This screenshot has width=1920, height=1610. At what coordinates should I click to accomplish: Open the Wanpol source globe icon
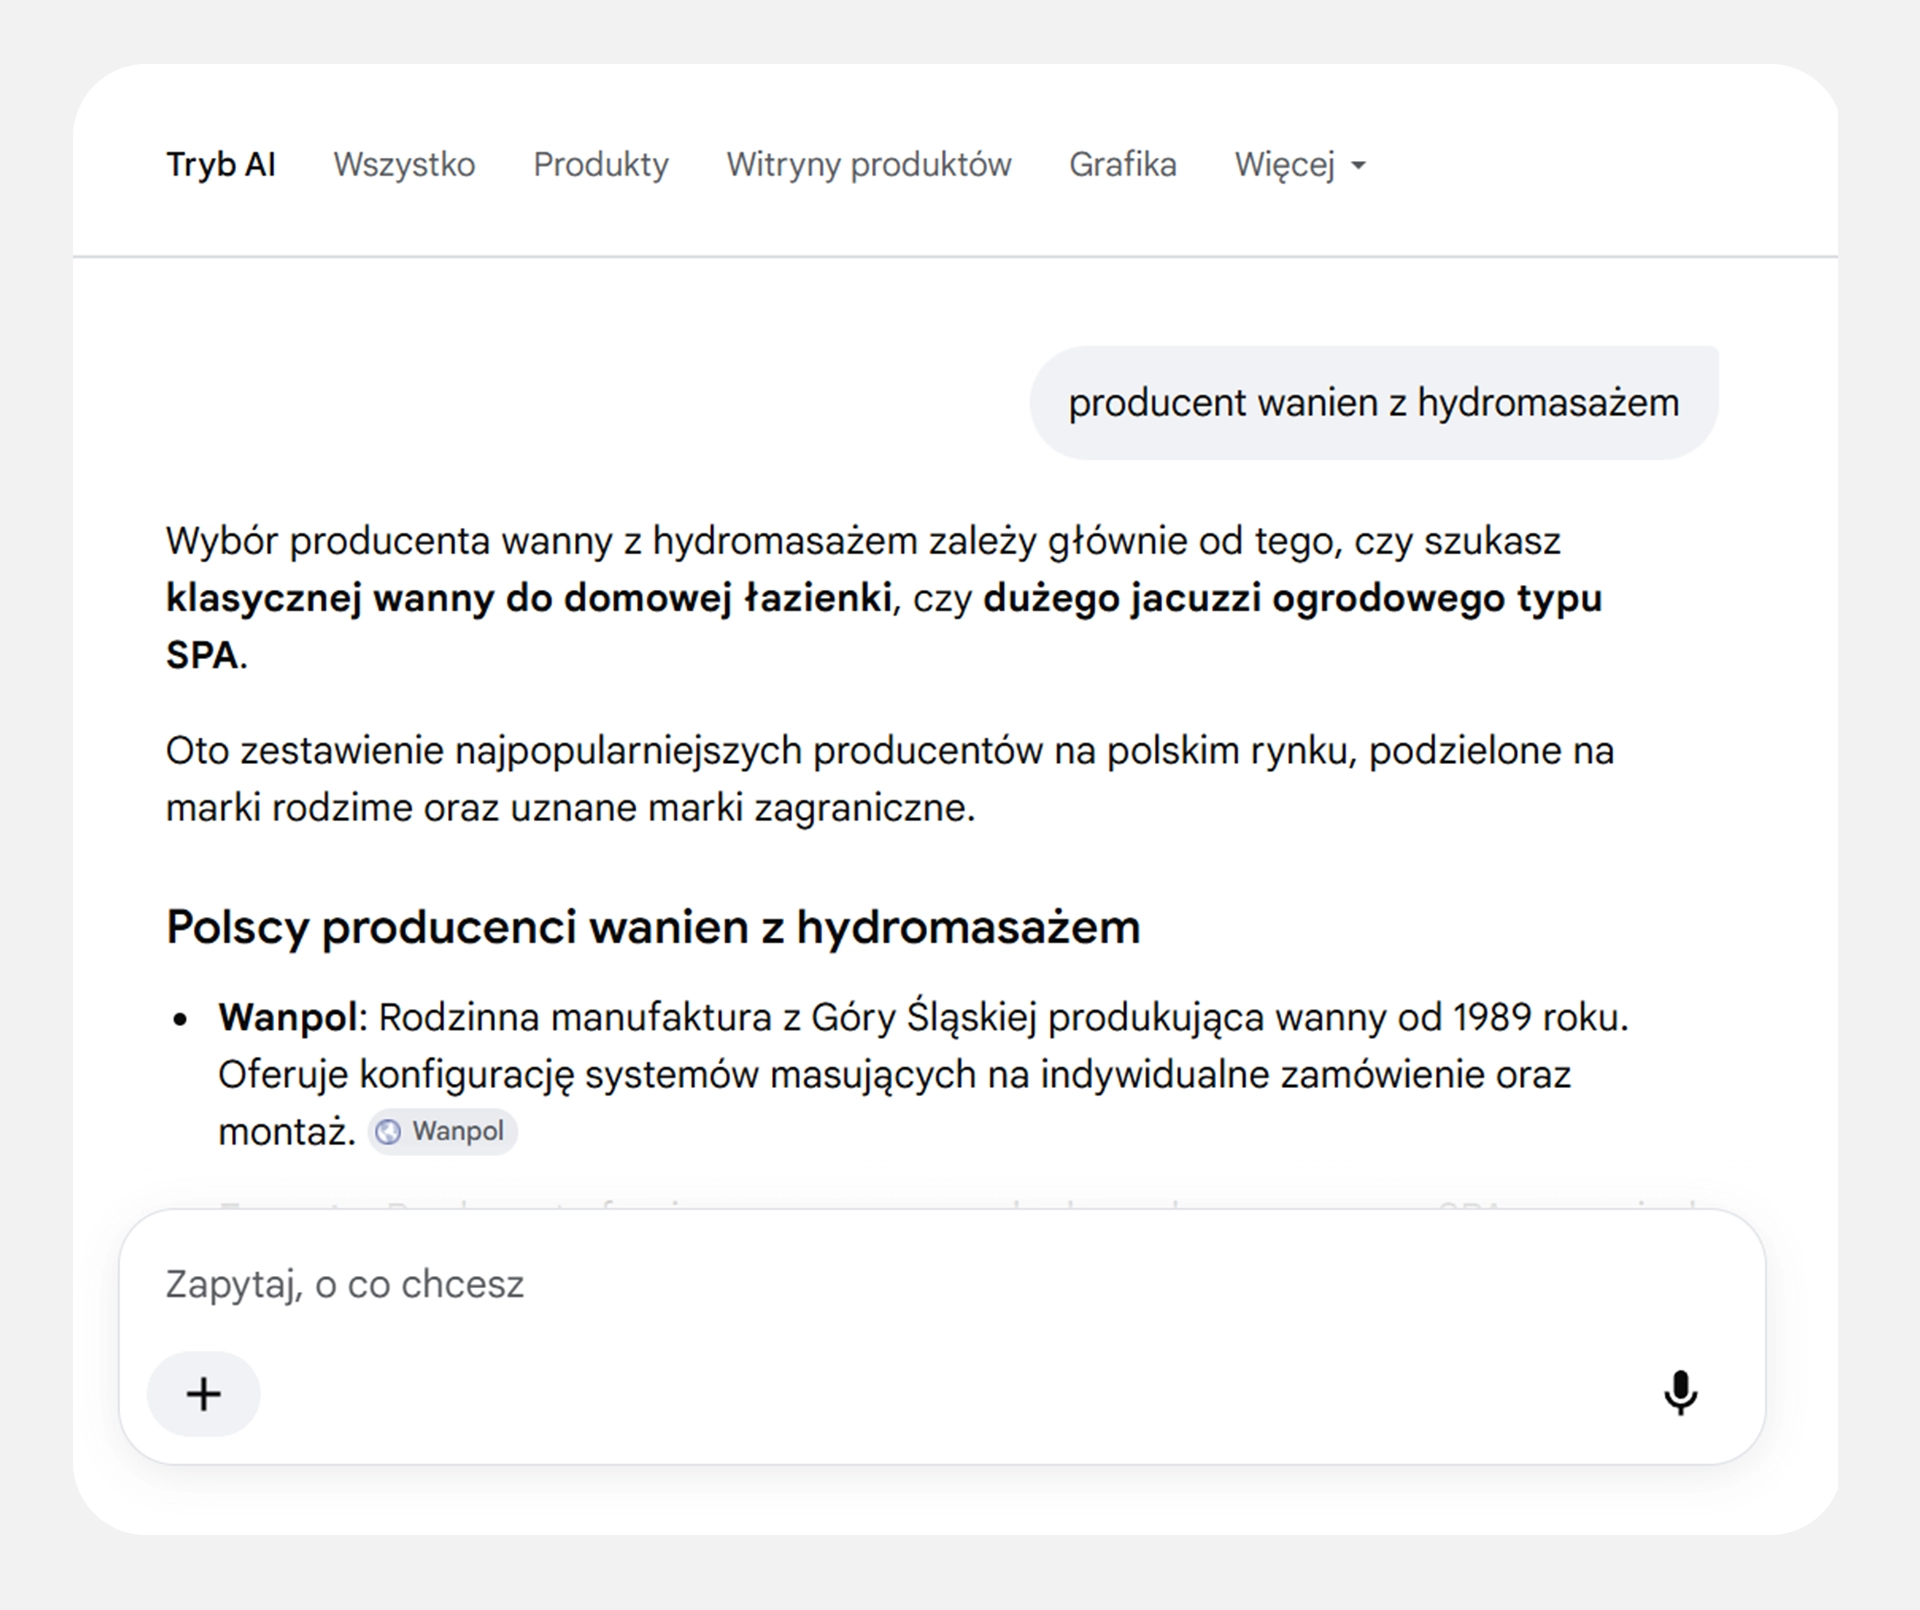point(388,1132)
